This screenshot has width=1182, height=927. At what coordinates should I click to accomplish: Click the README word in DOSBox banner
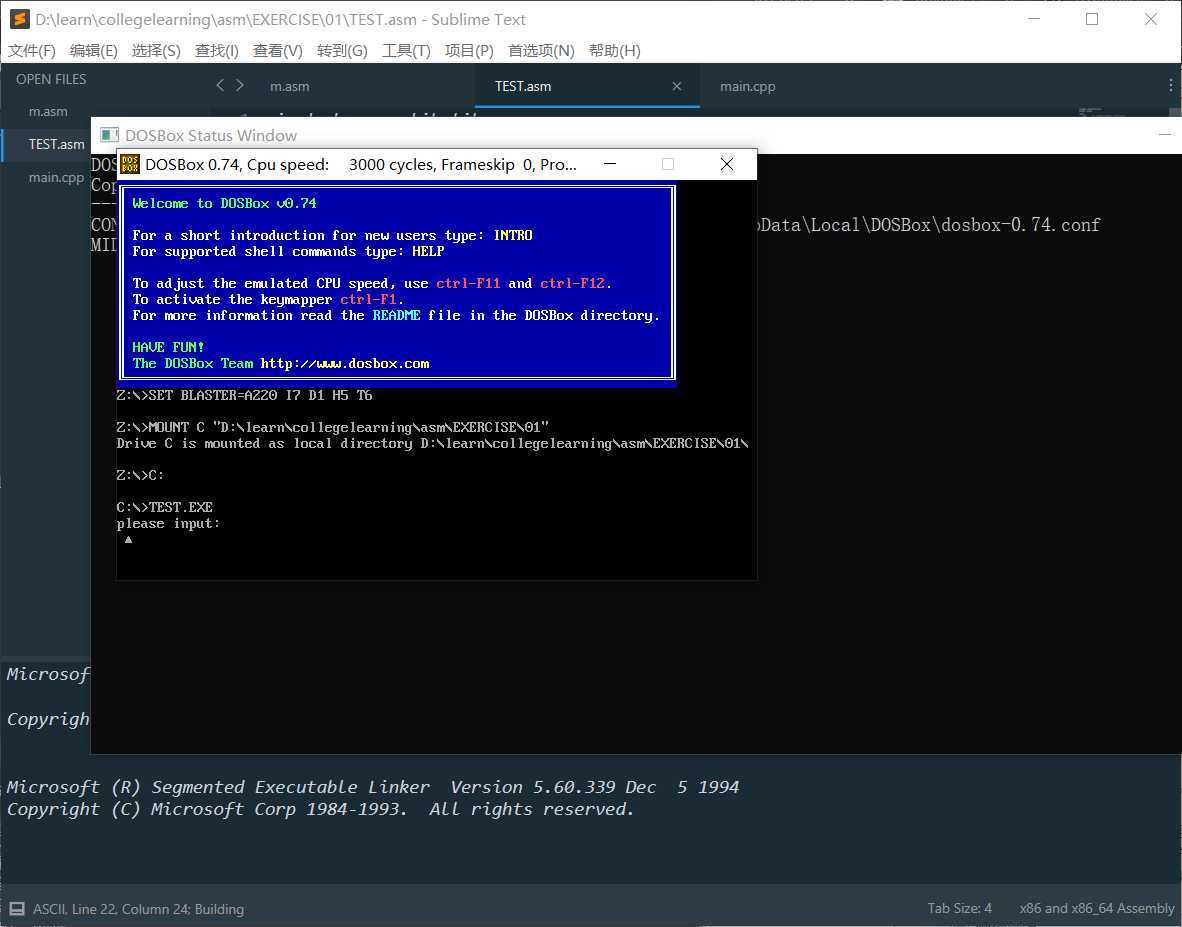(397, 315)
